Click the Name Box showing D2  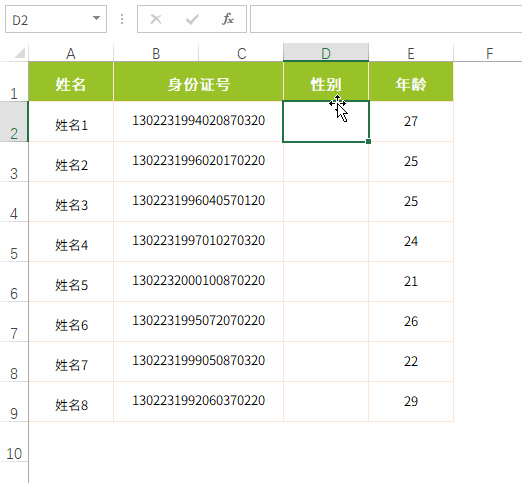[x=56, y=19]
